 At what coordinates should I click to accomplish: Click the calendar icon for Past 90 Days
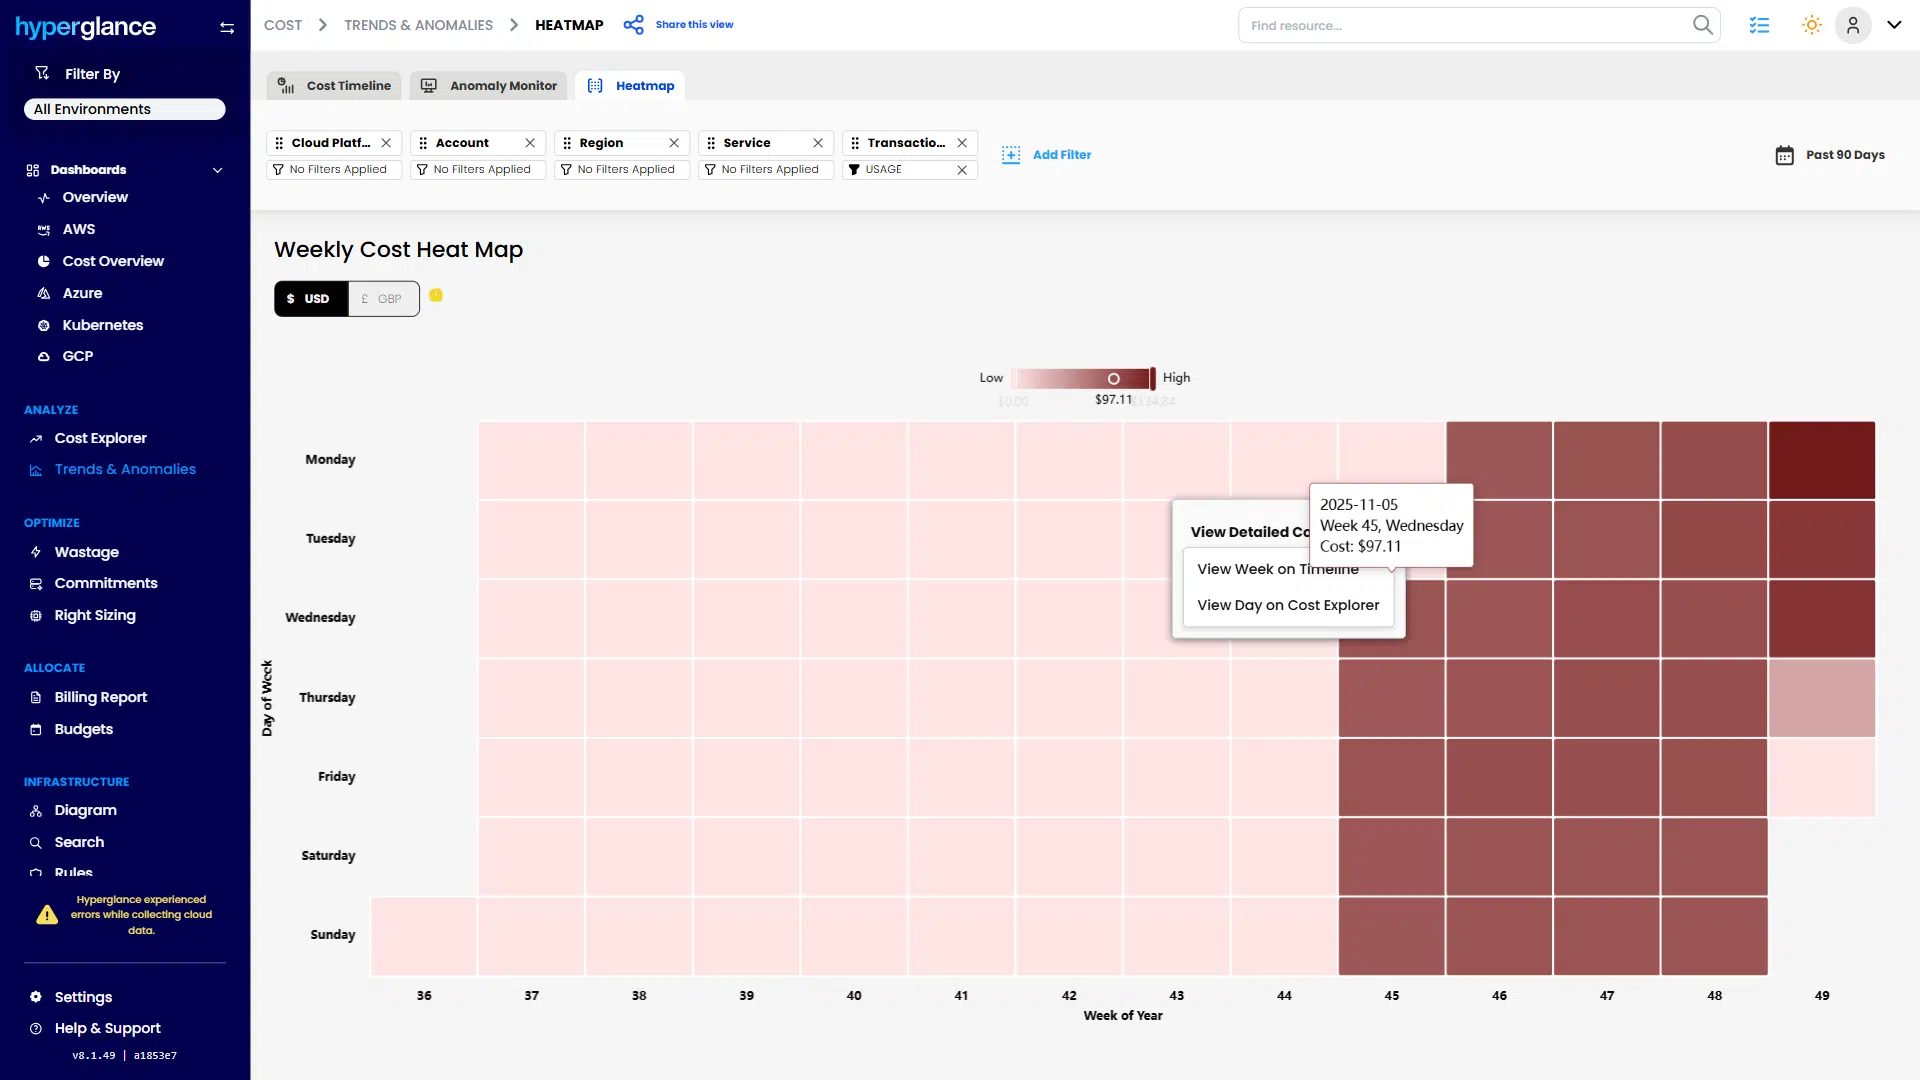point(1786,154)
